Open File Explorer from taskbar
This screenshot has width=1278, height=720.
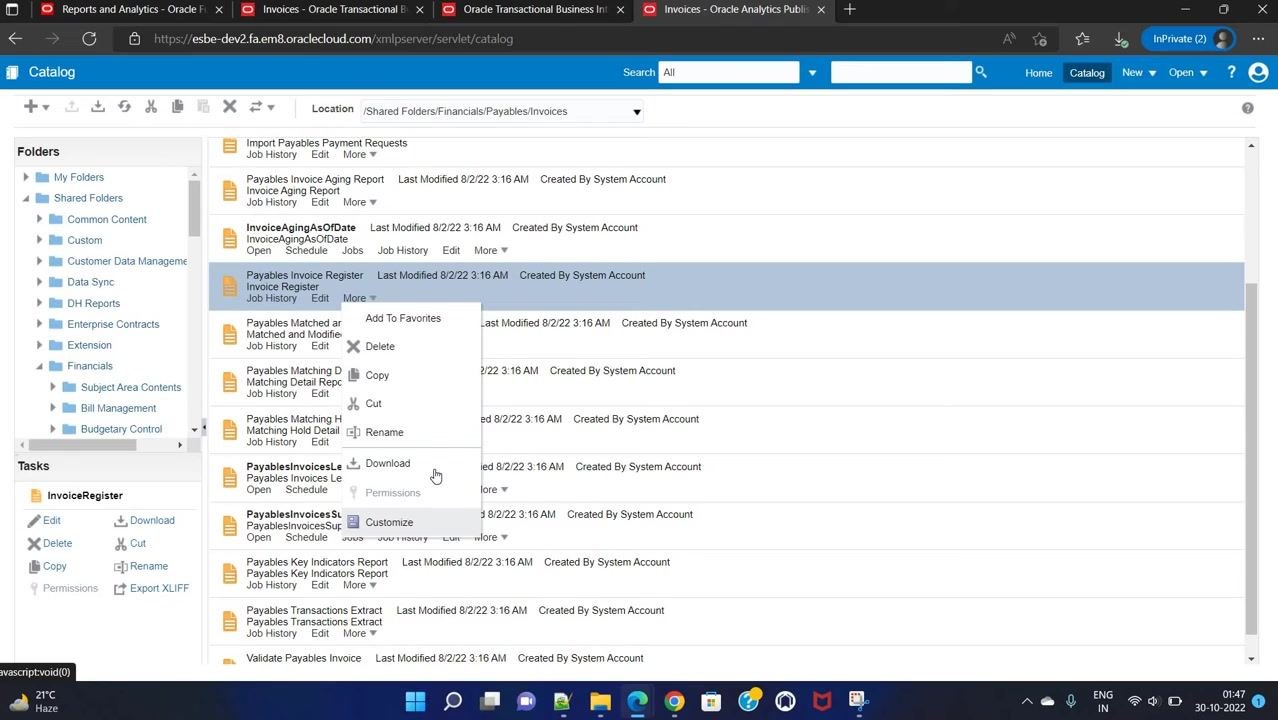coord(600,701)
